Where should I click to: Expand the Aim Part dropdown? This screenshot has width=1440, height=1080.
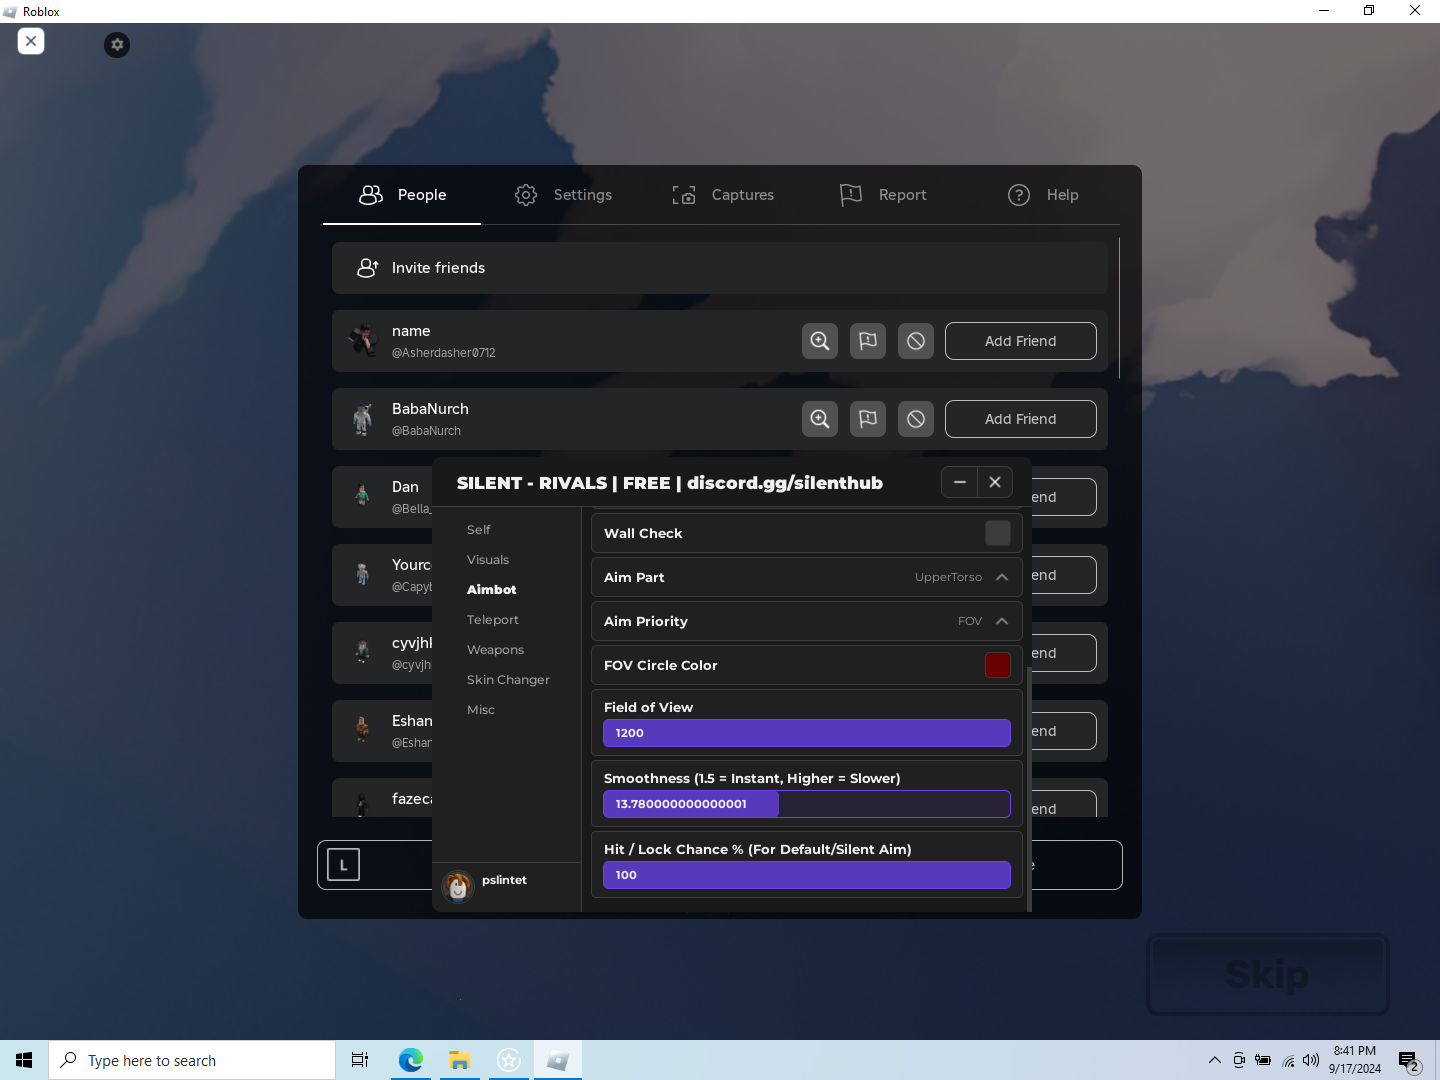806,577
